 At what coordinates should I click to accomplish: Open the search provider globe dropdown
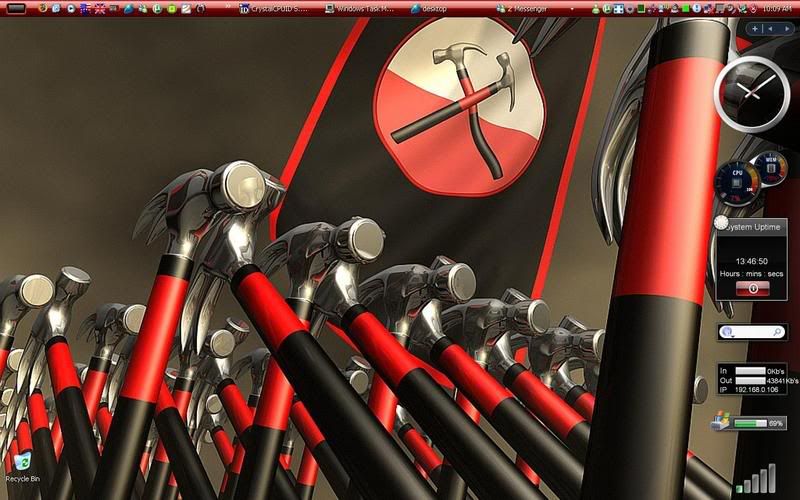727,332
